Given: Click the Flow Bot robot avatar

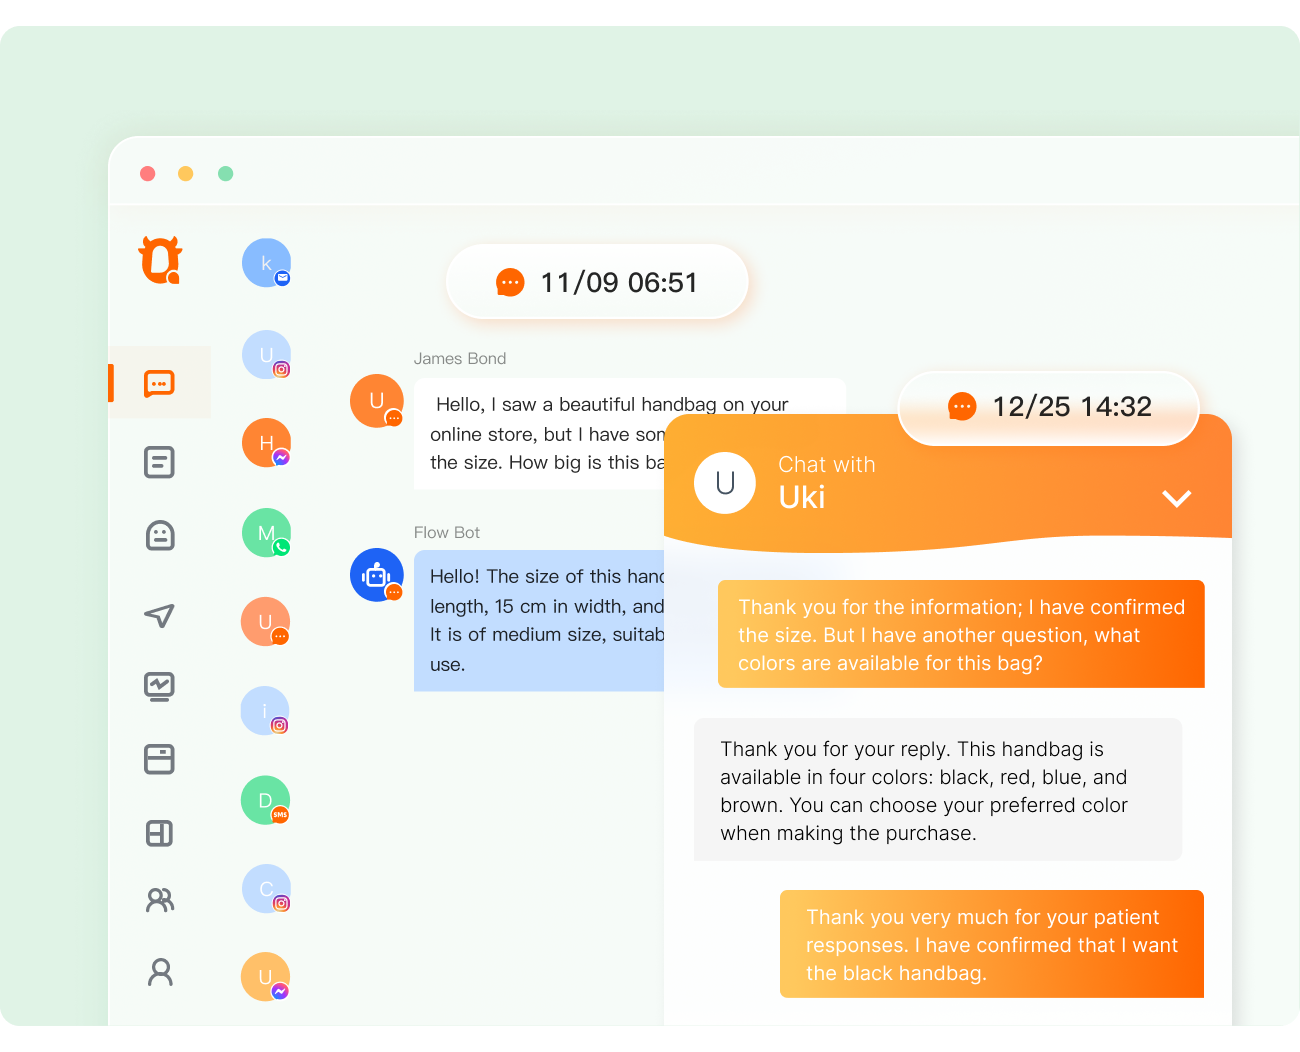Looking at the screenshot, I should [377, 575].
